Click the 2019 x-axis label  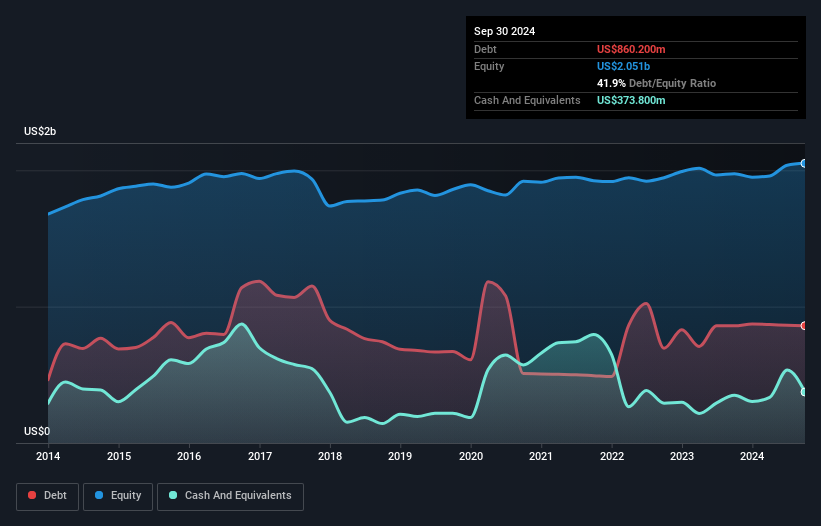[400, 456]
